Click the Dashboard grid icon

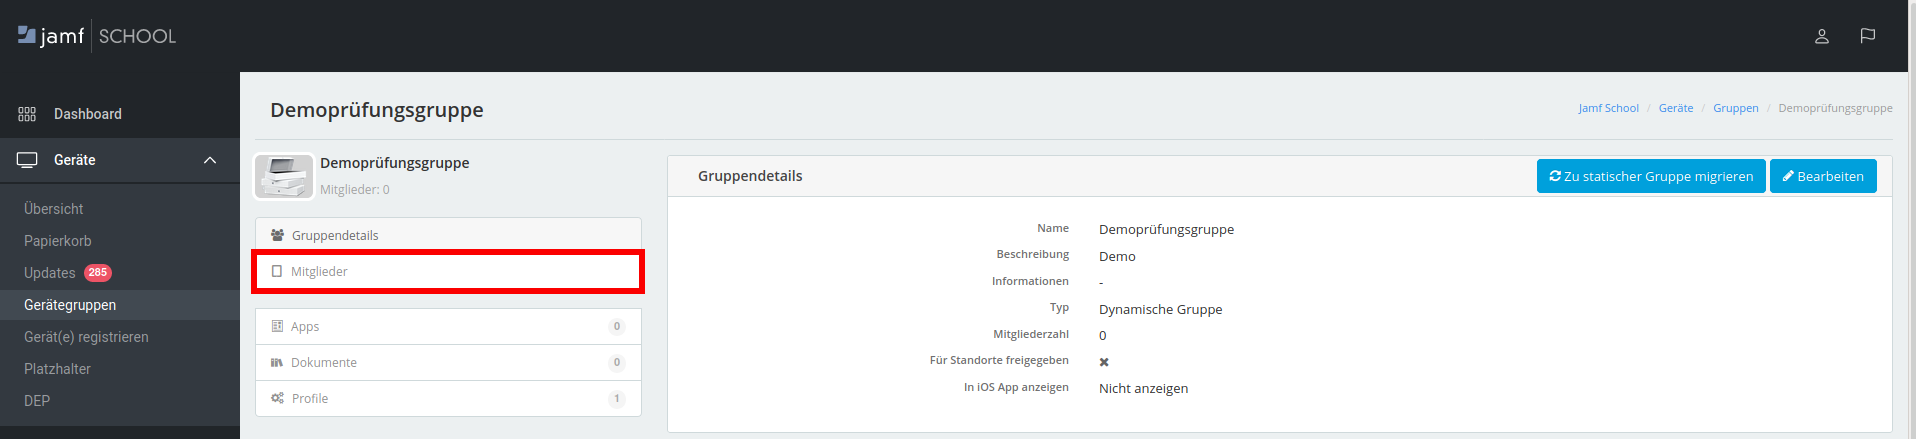coord(27,114)
